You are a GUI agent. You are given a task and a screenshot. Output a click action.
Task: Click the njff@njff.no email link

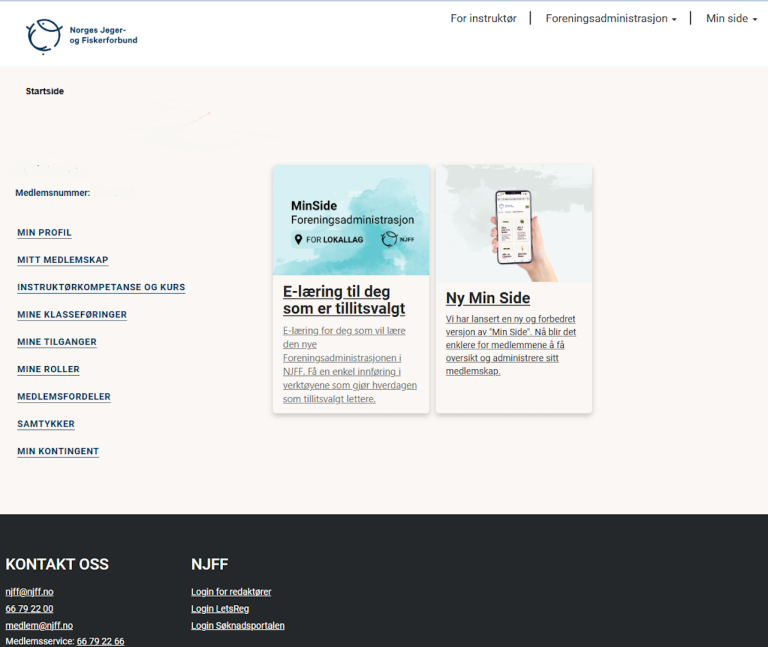29,592
